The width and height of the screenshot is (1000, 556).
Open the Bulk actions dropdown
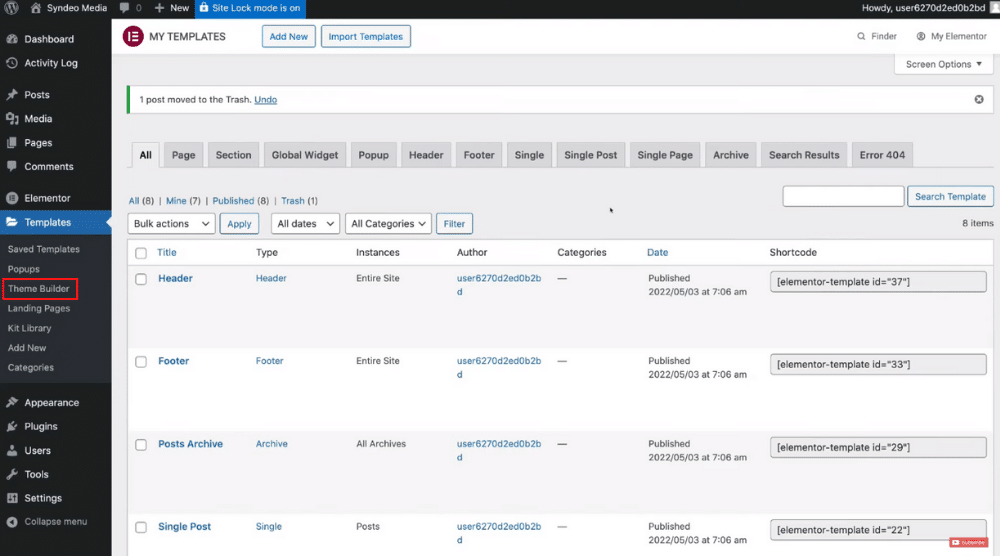click(171, 224)
